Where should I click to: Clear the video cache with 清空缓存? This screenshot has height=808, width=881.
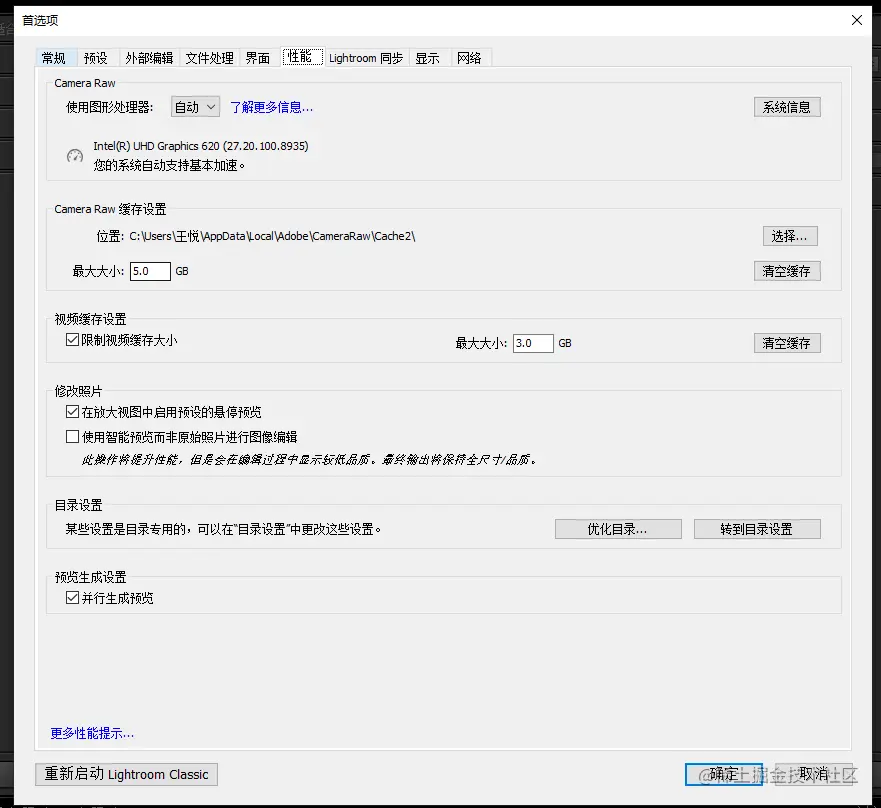click(x=787, y=343)
